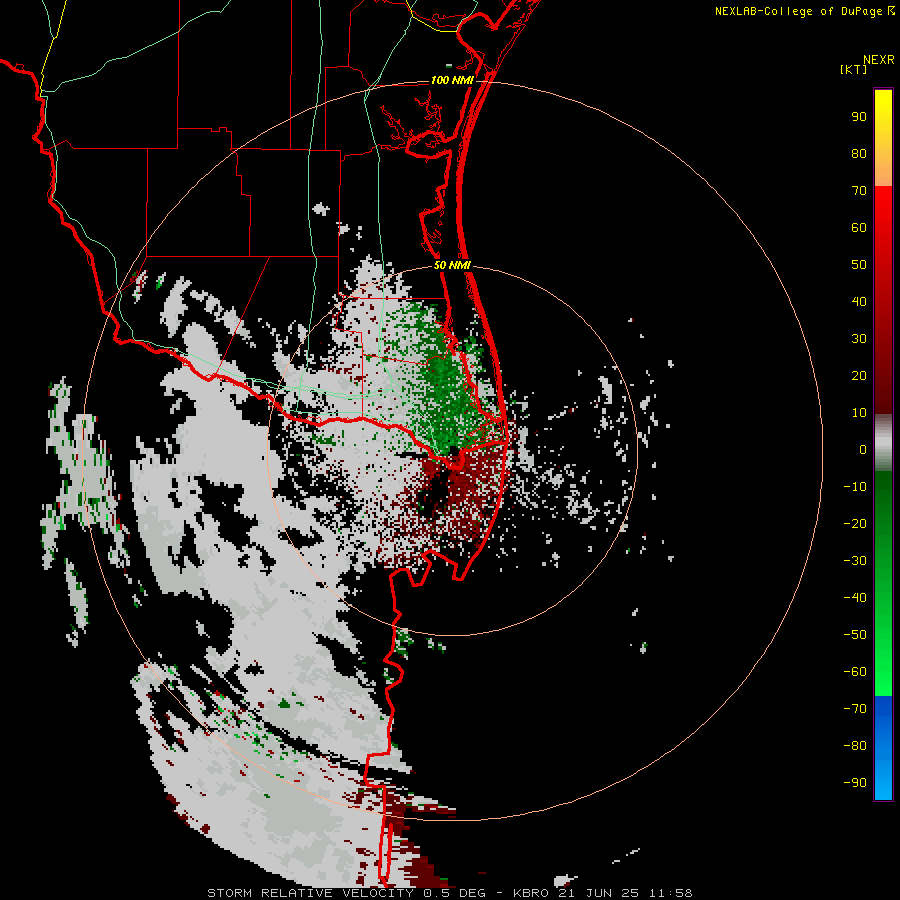The image size is (900, 900).
Task: Click the -20 value on color scale
Action: pos(855,523)
